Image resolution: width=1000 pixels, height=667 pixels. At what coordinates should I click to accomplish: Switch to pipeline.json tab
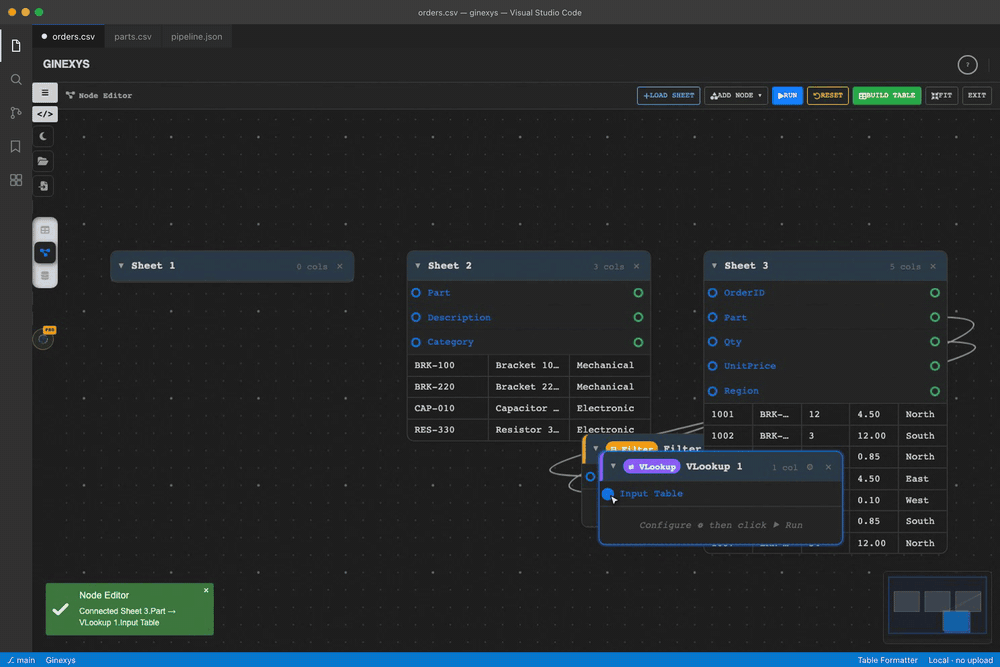pos(196,37)
